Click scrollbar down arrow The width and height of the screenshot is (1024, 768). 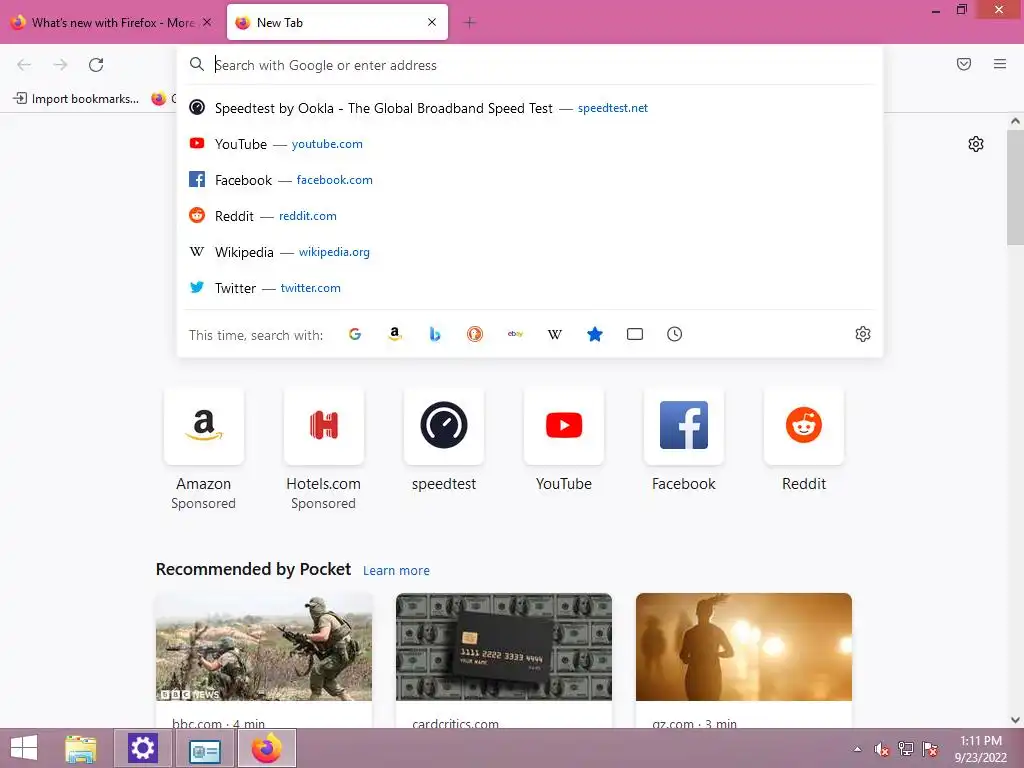pyautogui.click(x=1015, y=720)
